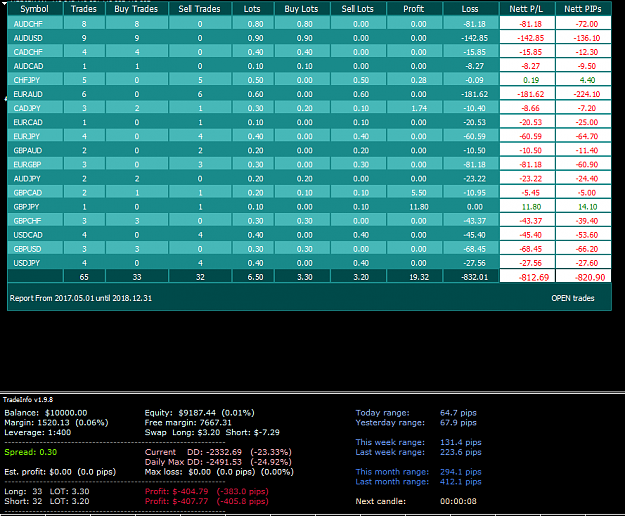Click the Free margin 7667.31 text
Viewport: 625px width, 516px height.
188,423
